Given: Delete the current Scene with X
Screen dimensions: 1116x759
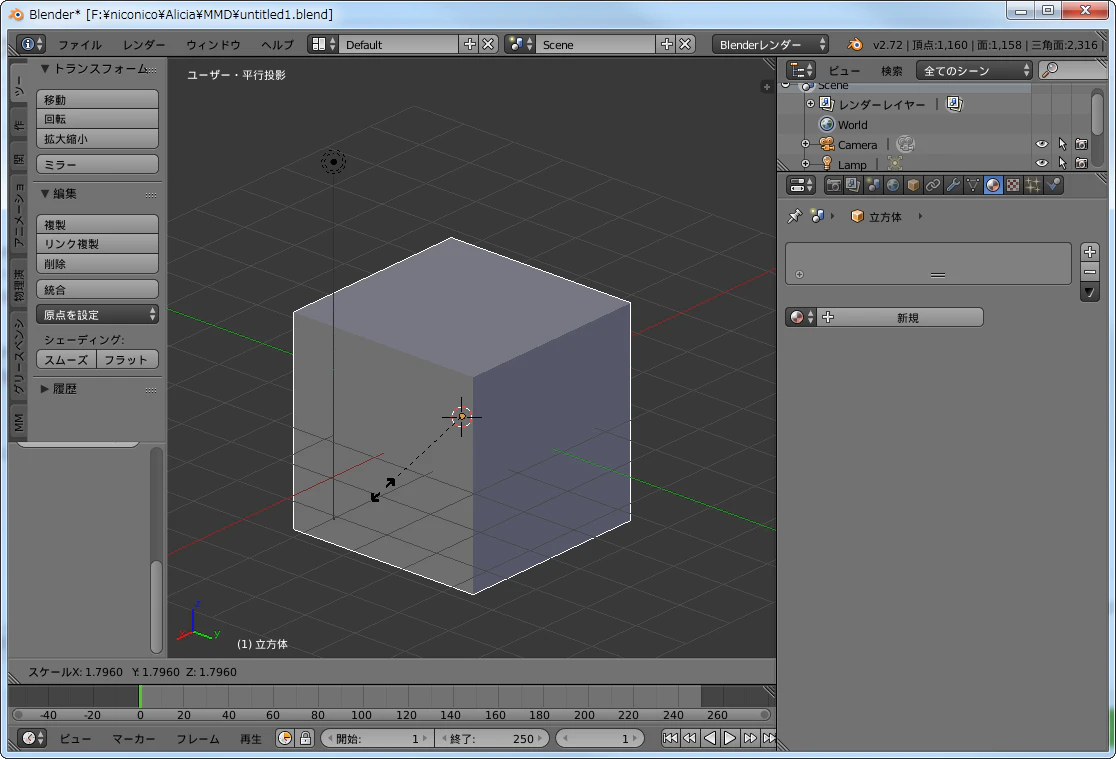Looking at the screenshot, I should (x=685, y=44).
